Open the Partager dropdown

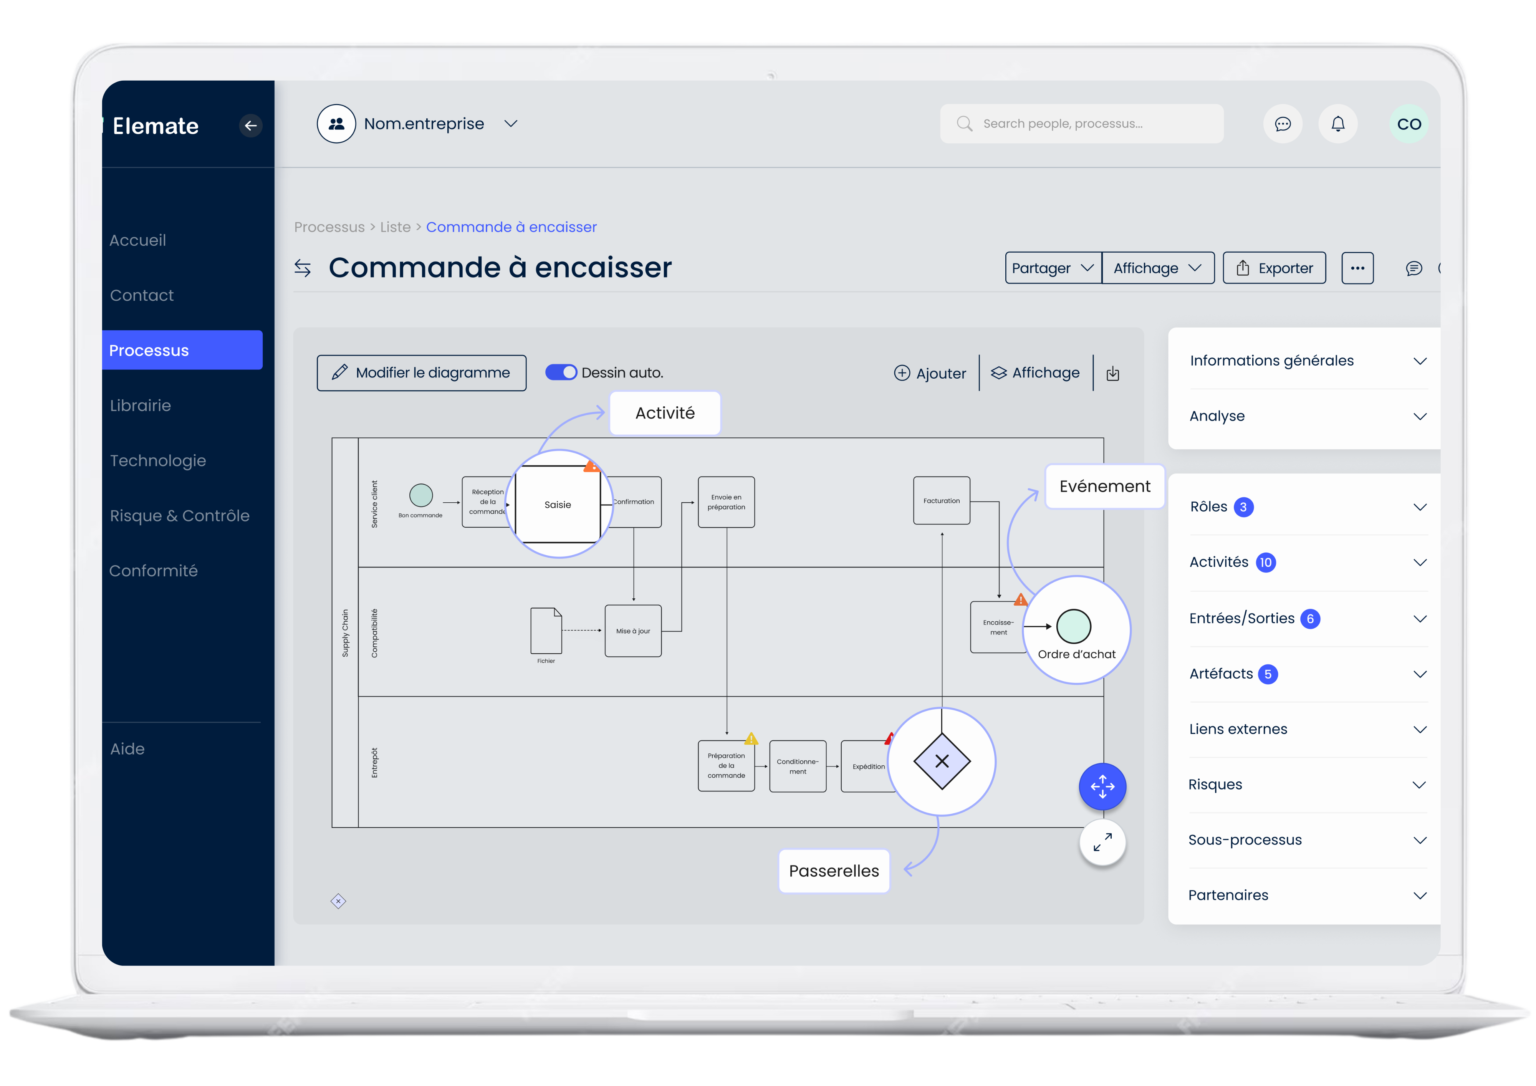point(1052,267)
